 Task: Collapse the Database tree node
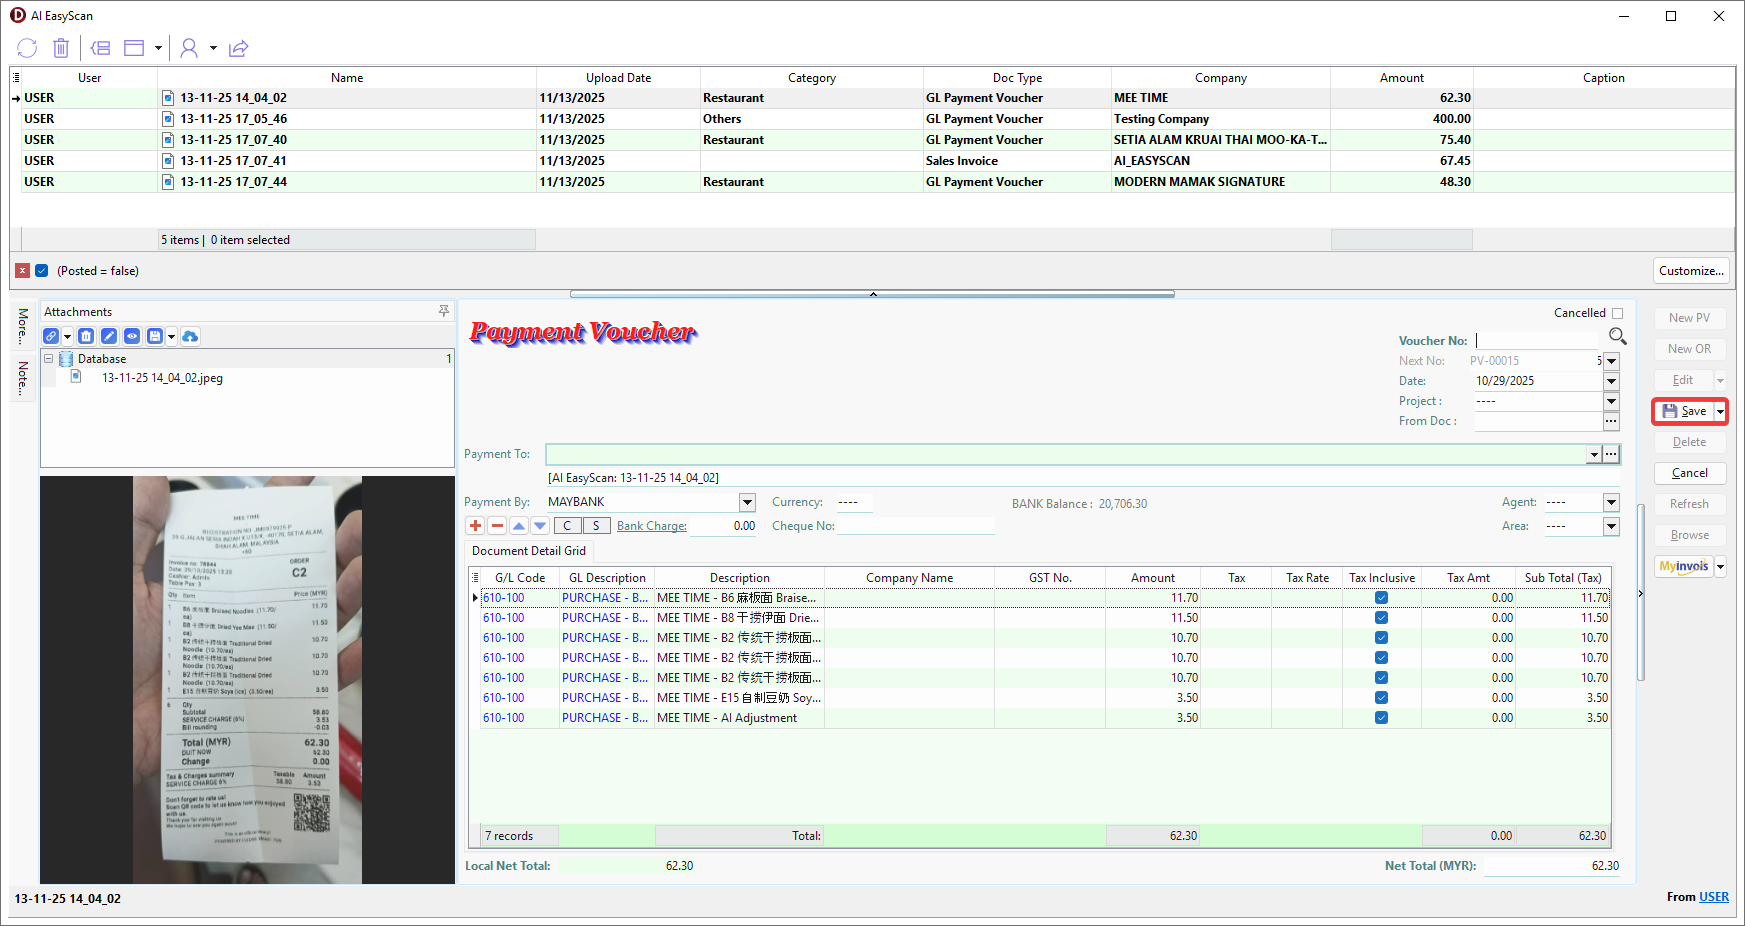tap(48, 359)
